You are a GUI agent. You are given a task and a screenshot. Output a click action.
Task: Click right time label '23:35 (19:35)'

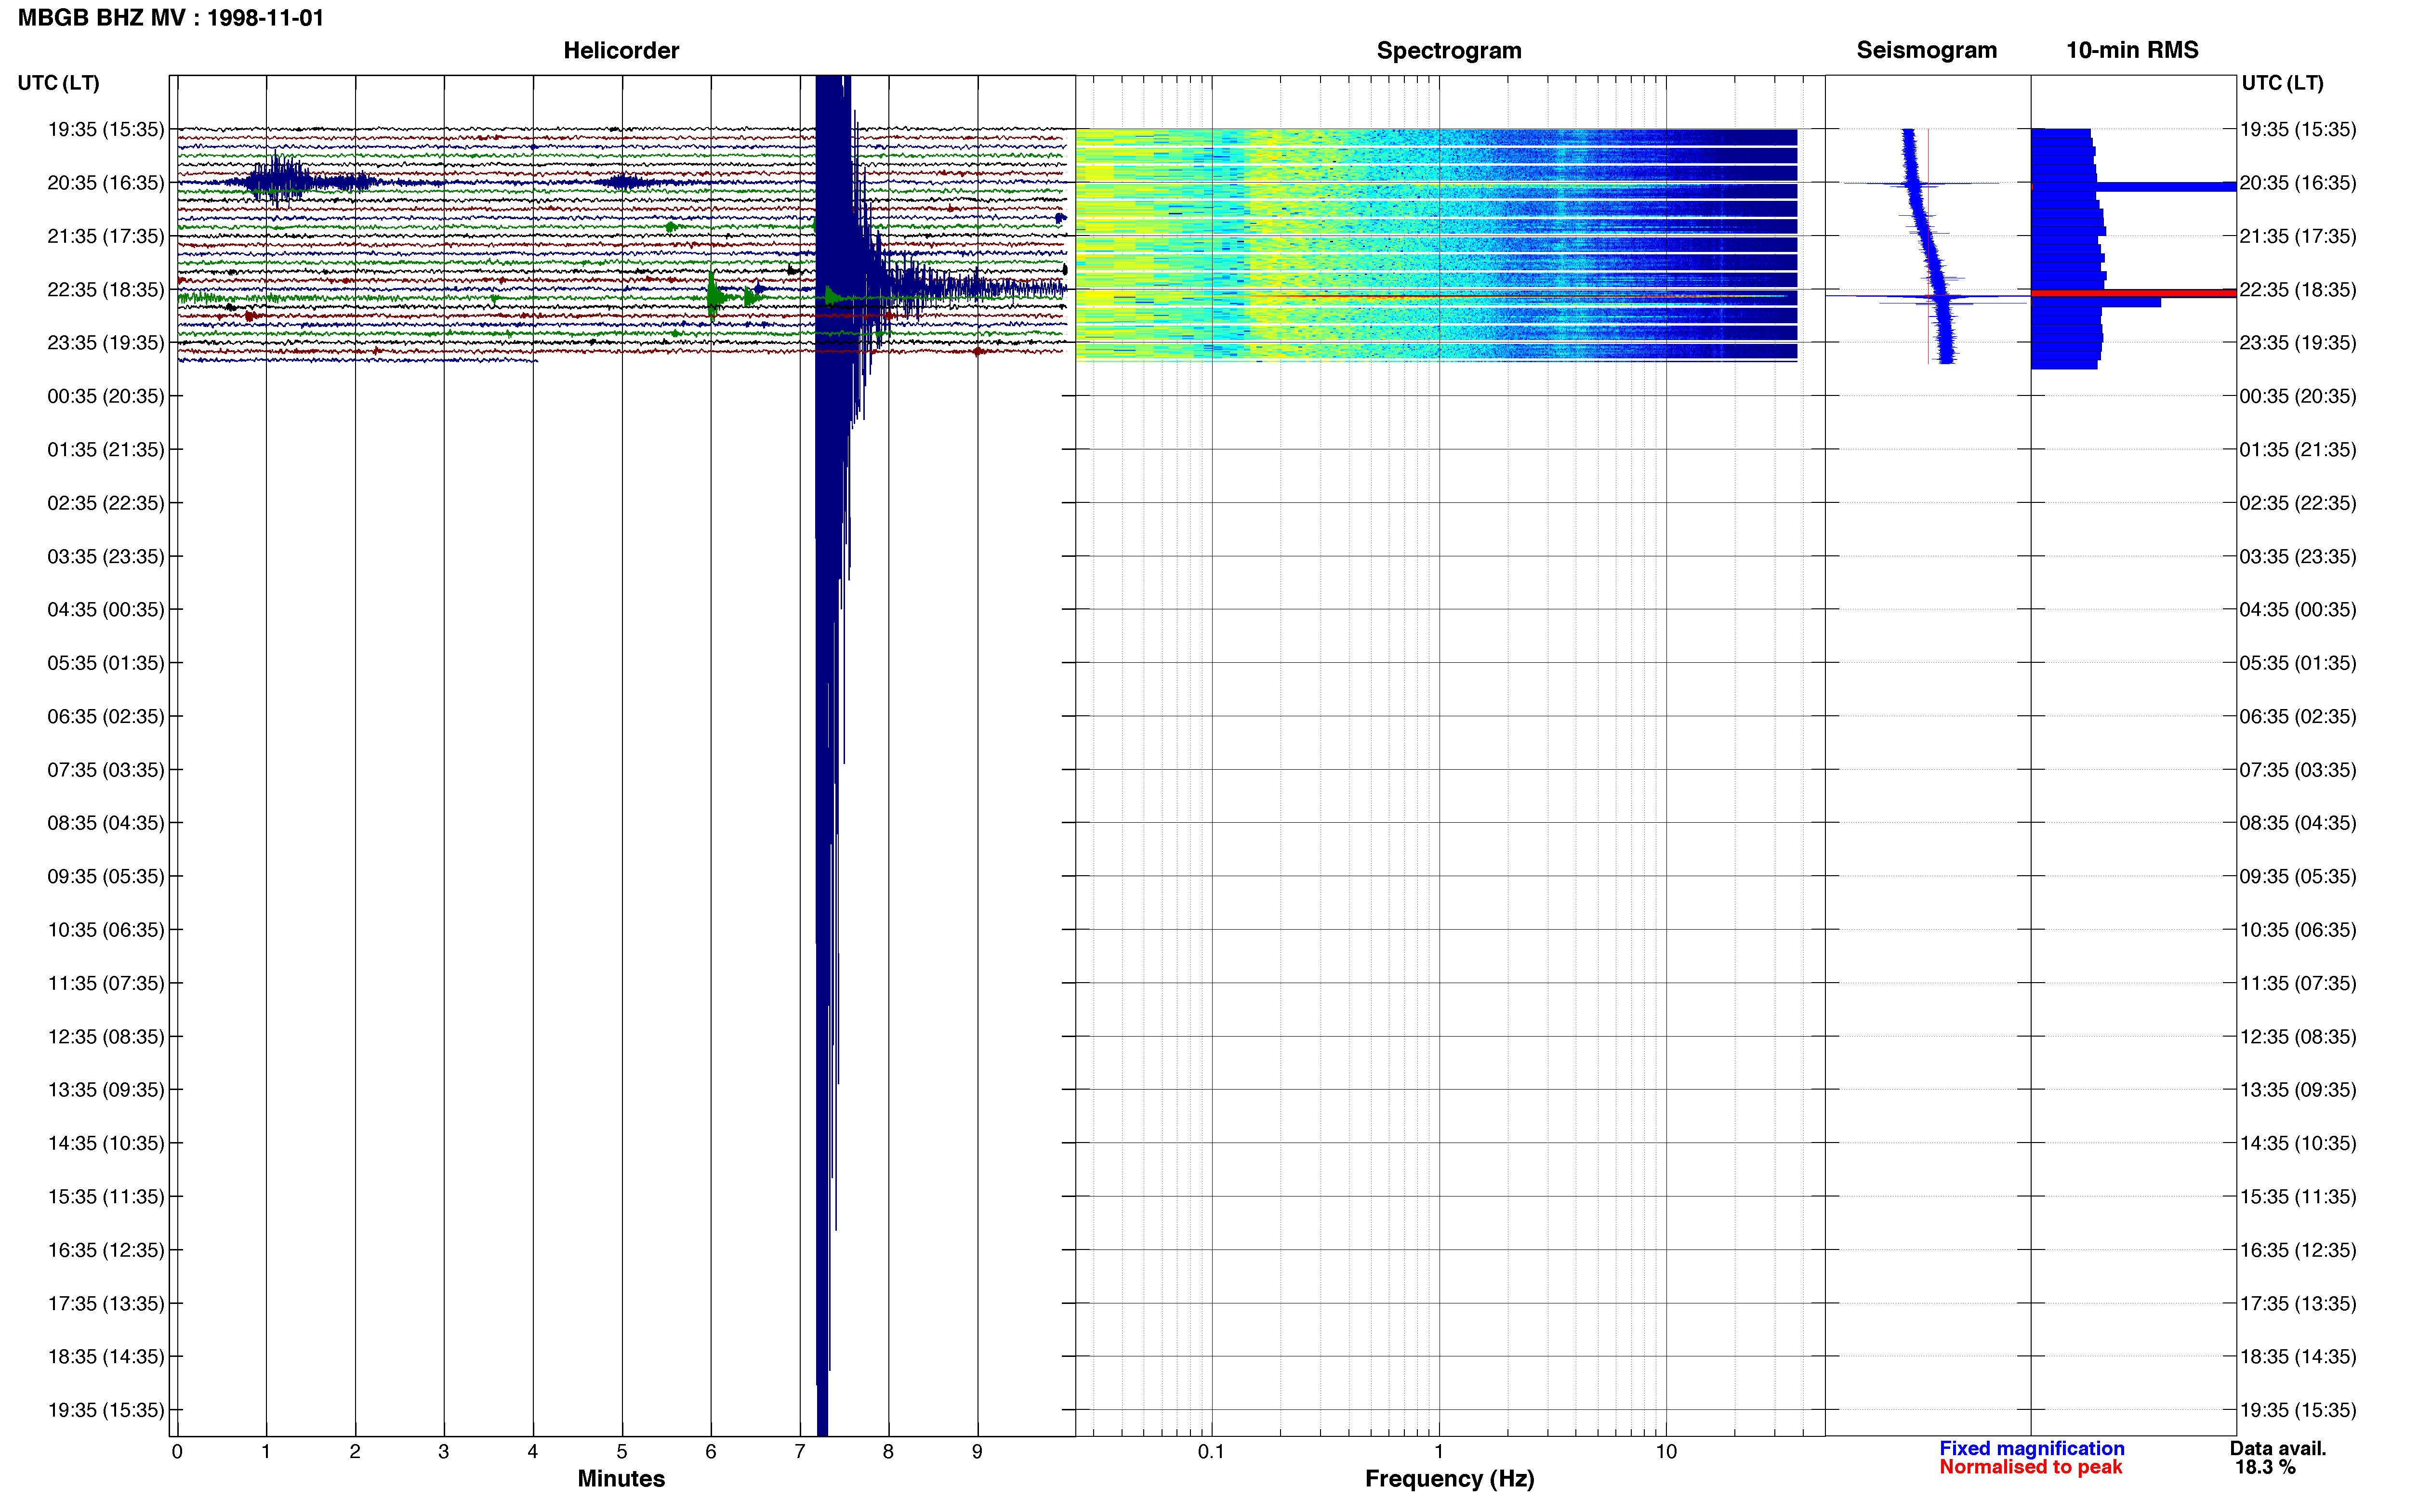2298,343
